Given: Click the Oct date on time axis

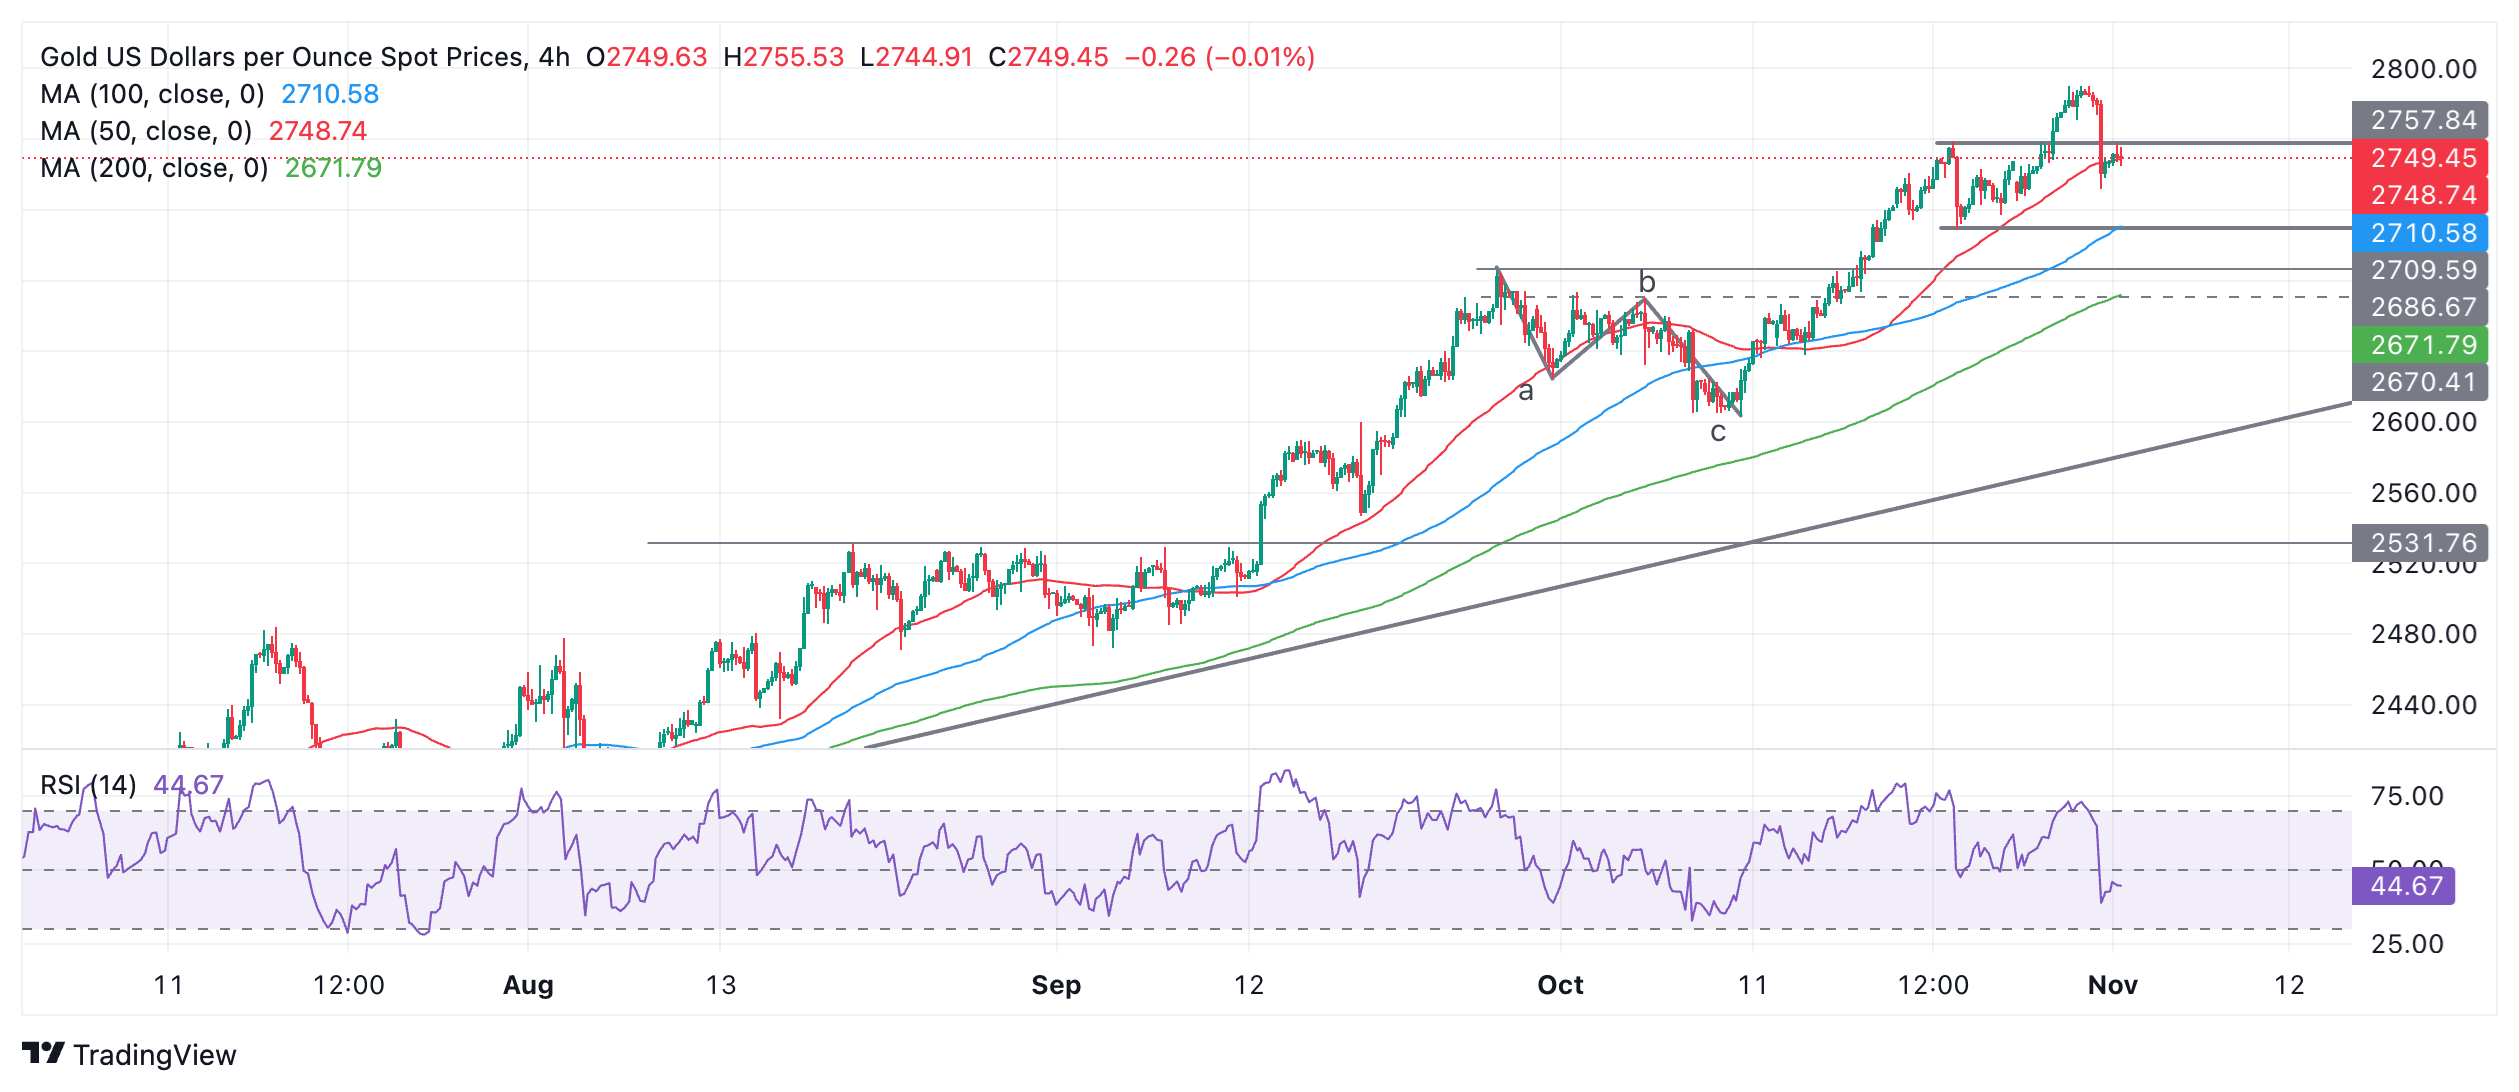Looking at the screenshot, I should pos(1560,985).
